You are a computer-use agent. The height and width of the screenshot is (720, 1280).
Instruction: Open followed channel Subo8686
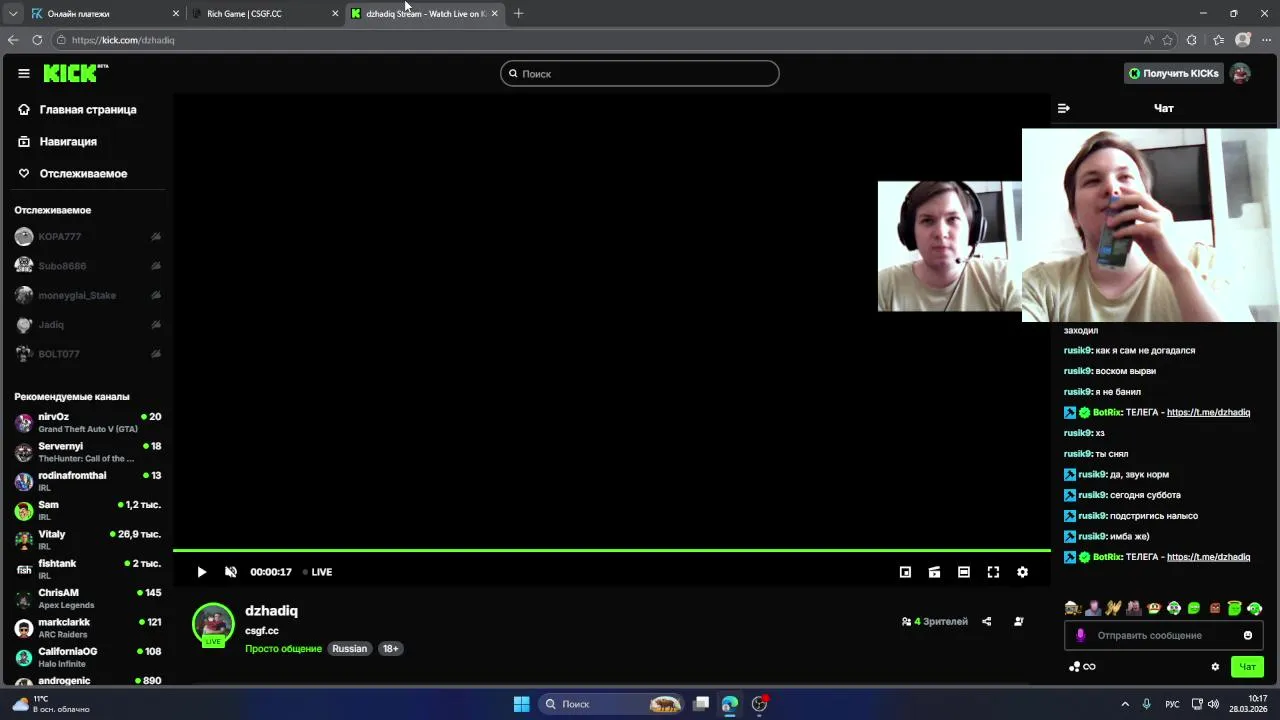pyautogui.click(x=88, y=266)
